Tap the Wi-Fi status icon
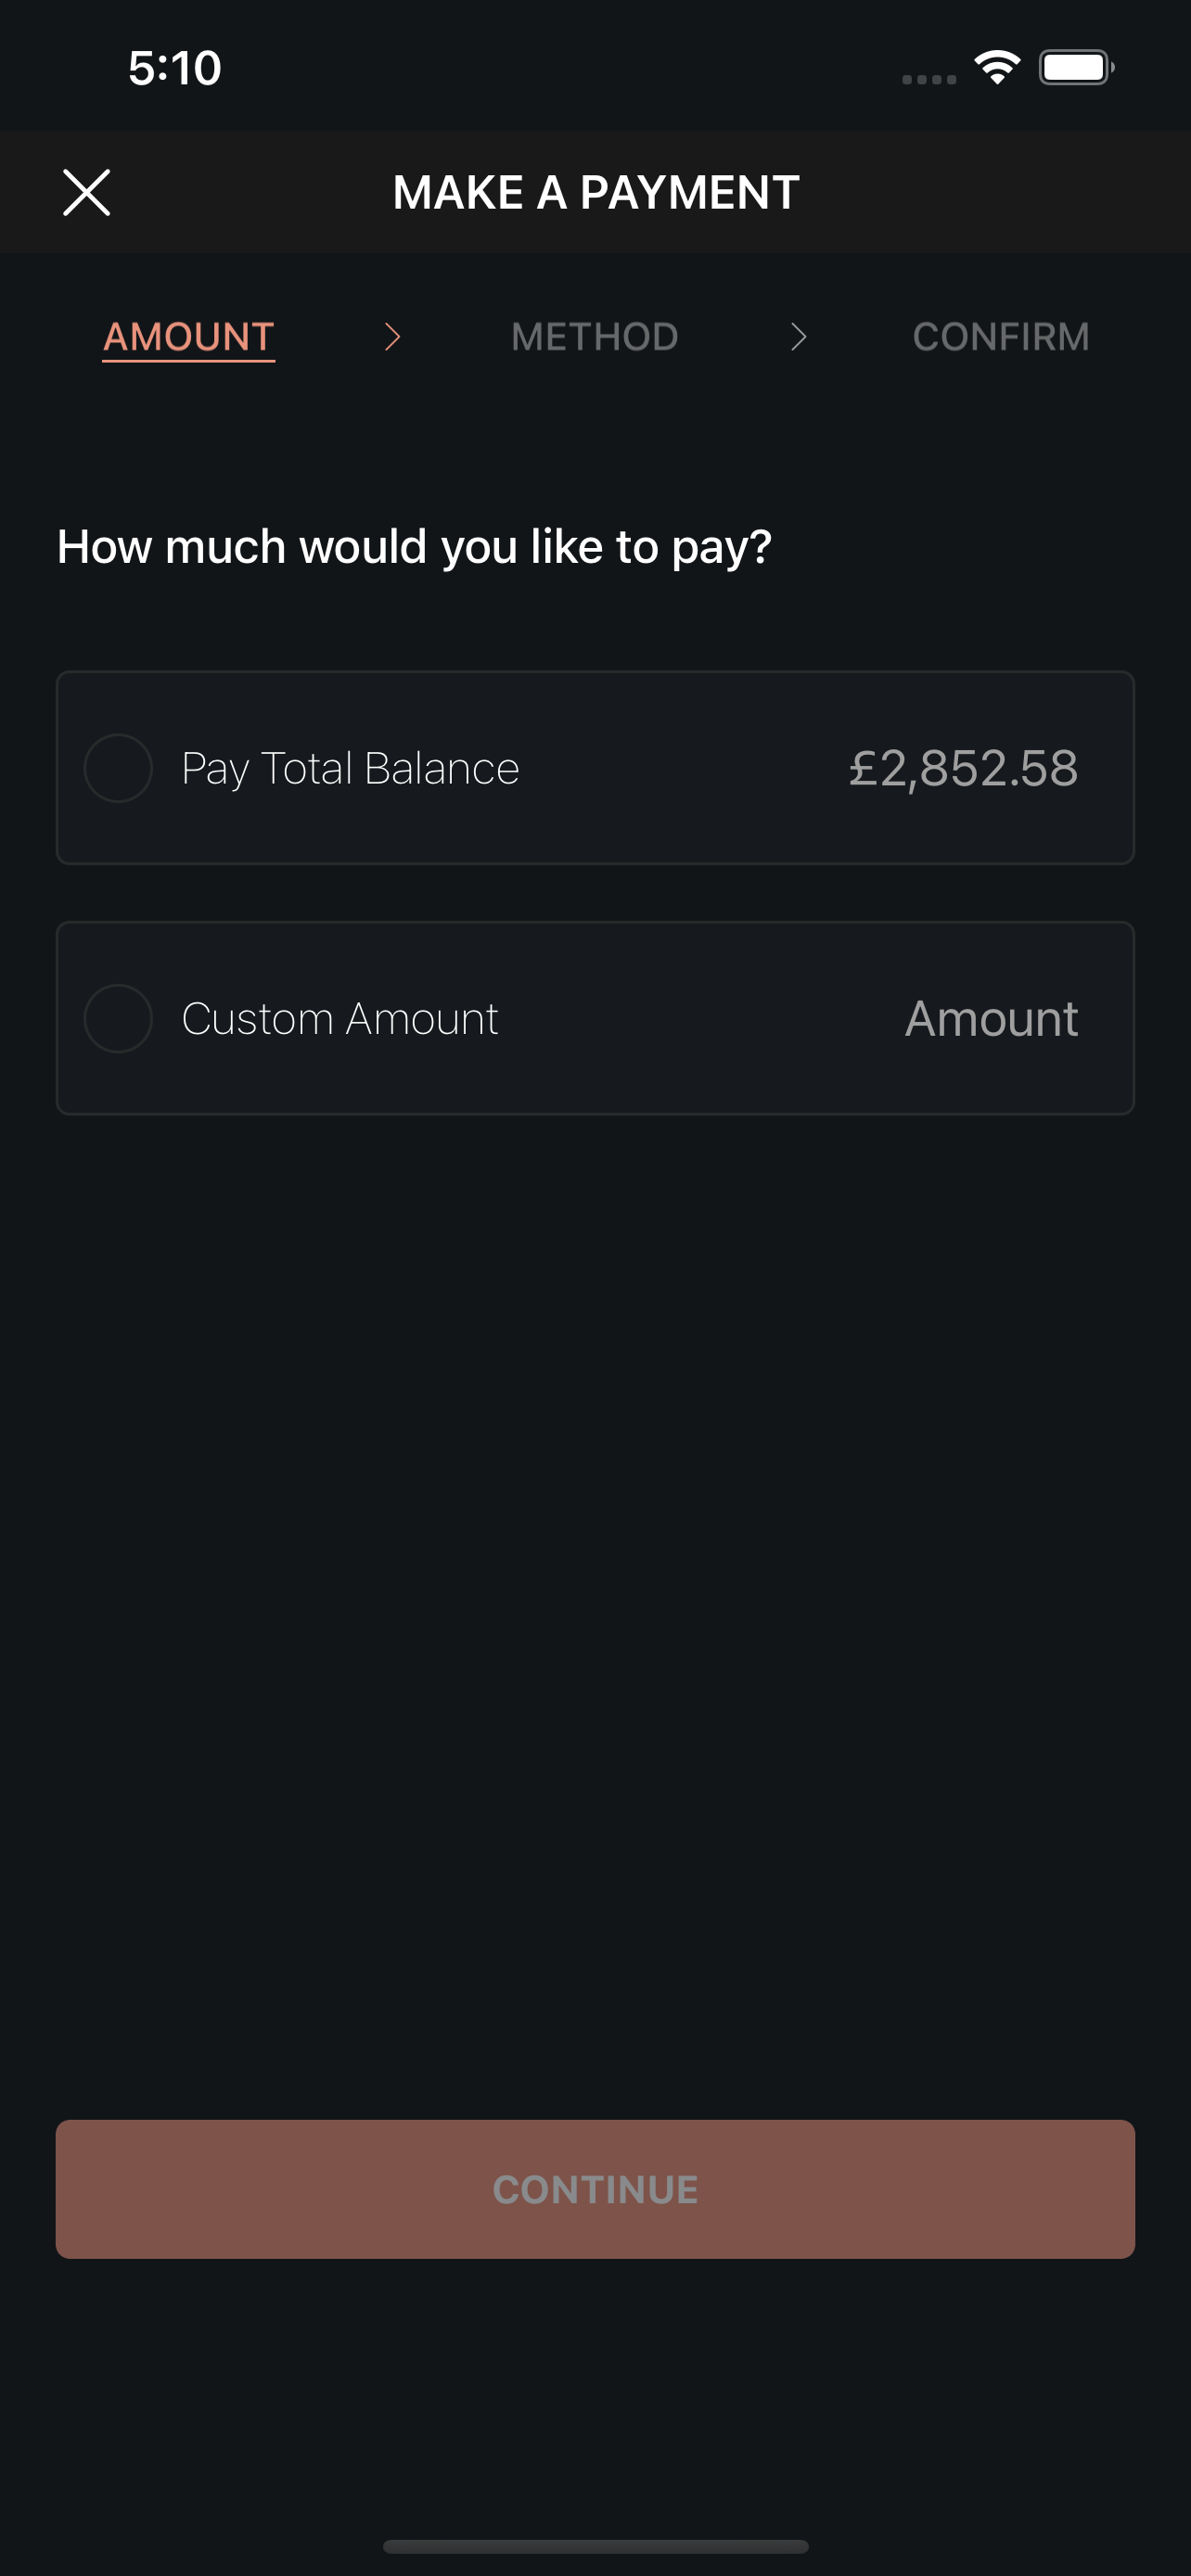This screenshot has height=2576, width=1191. (997, 67)
